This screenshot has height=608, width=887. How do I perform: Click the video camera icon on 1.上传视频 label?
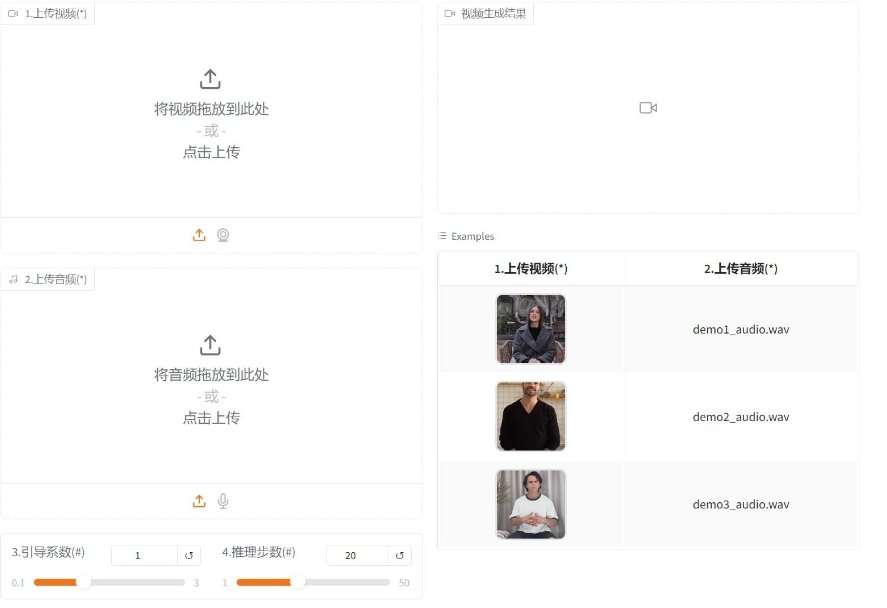11,13
